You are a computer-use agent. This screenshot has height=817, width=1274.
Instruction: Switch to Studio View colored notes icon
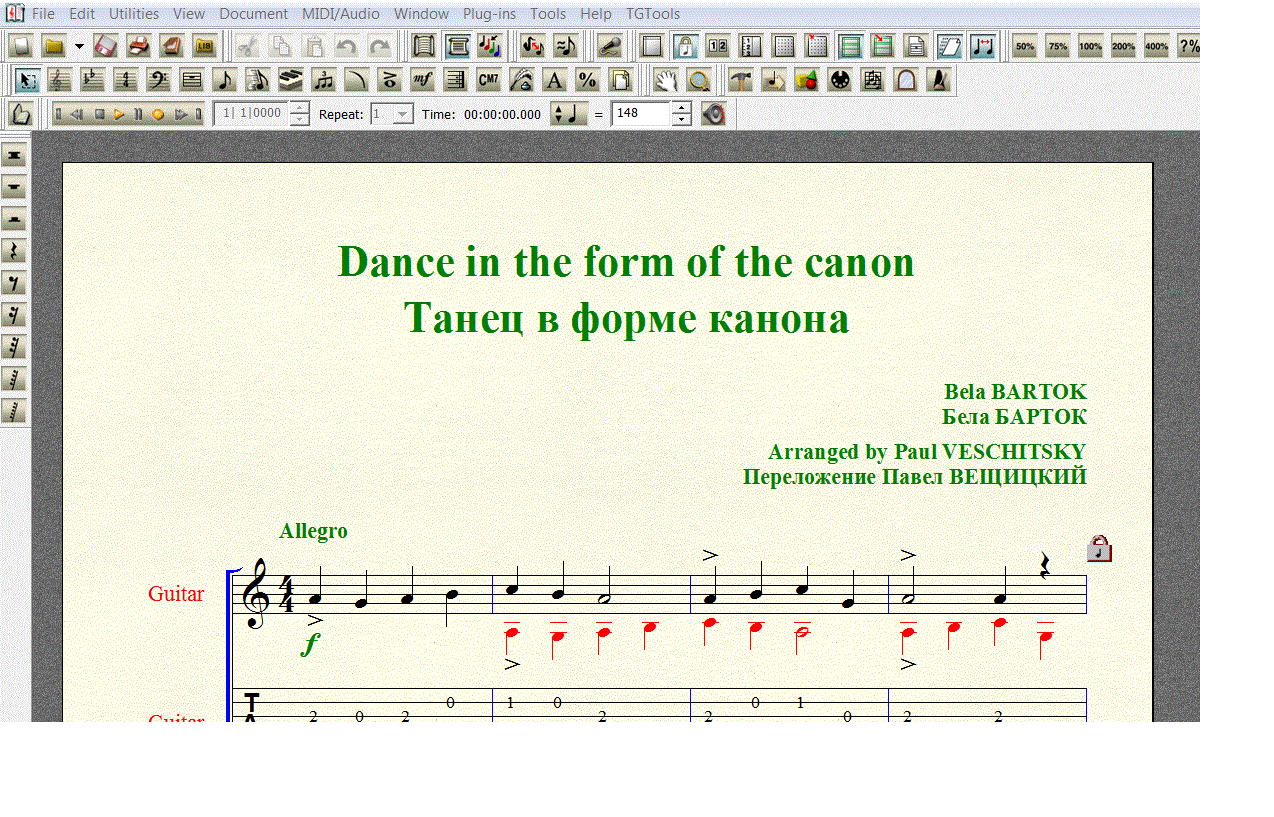[x=489, y=46]
